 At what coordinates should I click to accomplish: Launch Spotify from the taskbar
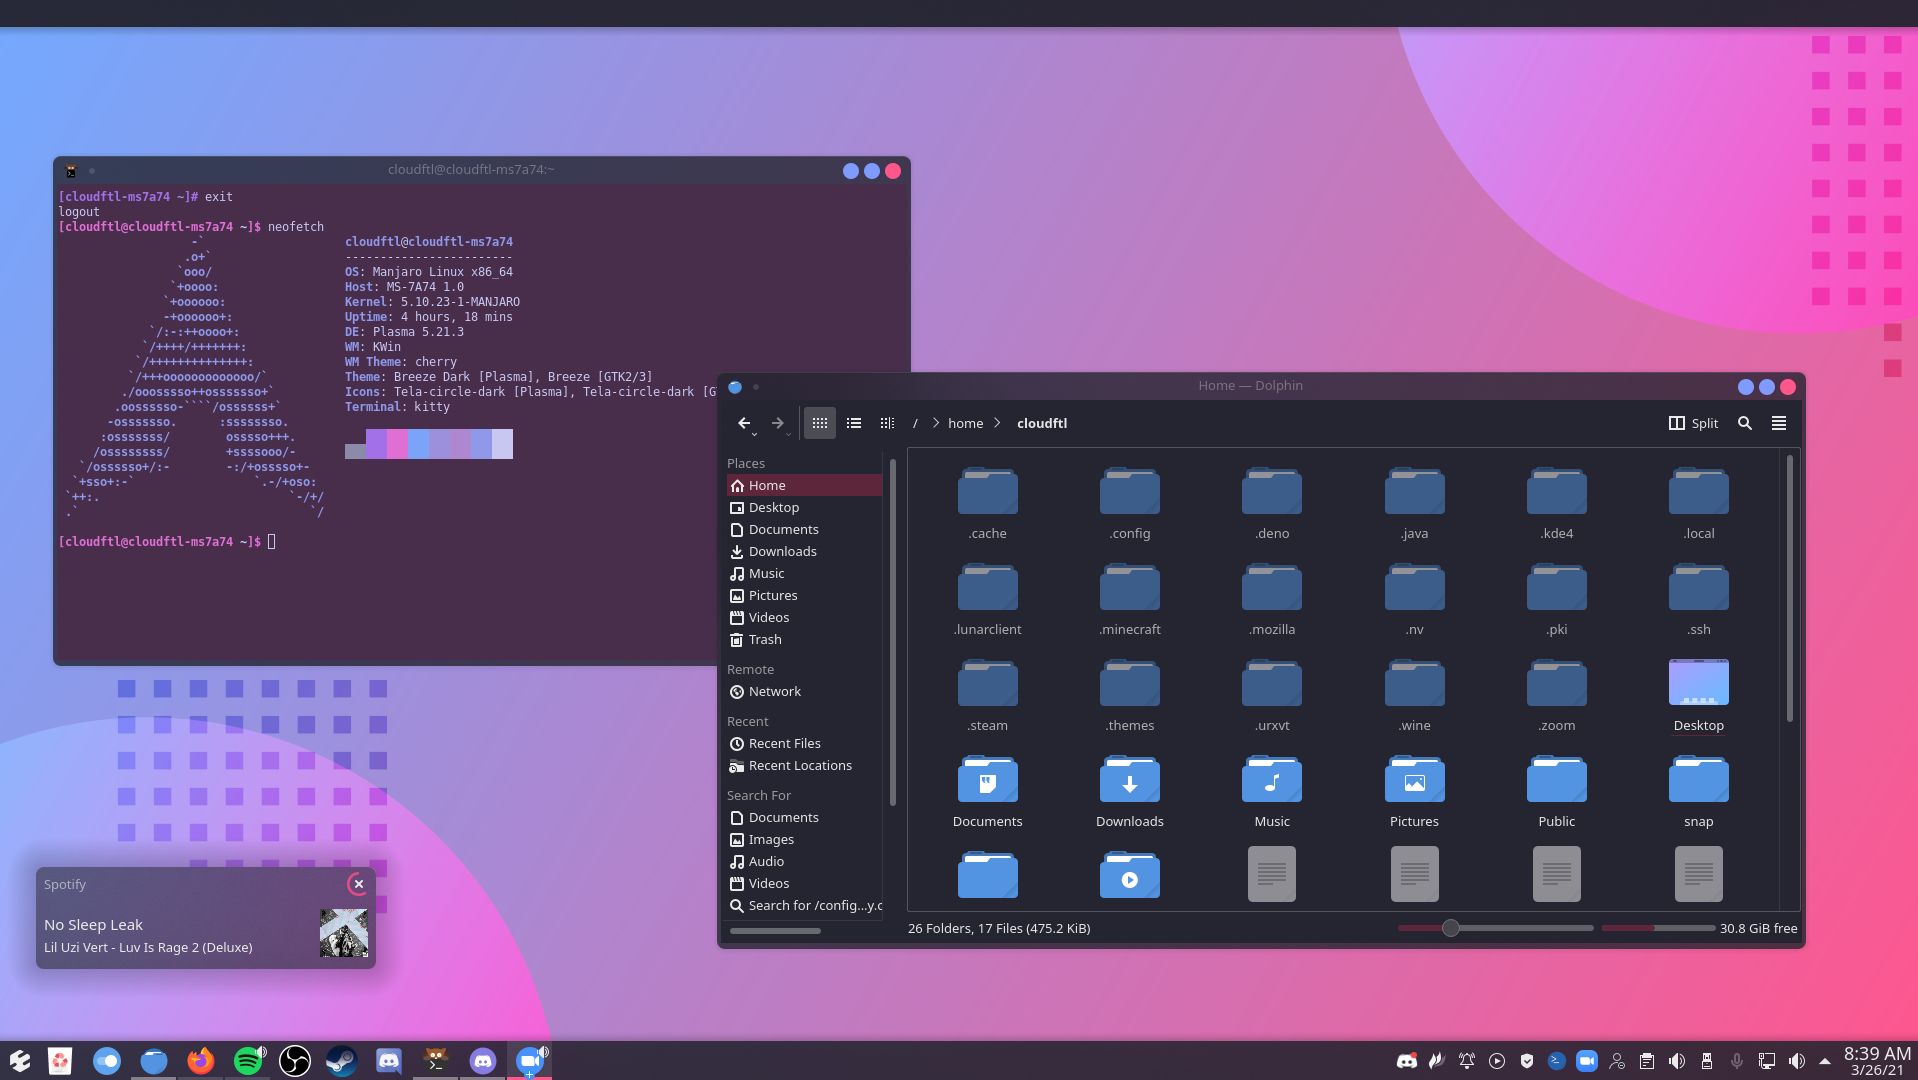click(x=247, y=1061)
